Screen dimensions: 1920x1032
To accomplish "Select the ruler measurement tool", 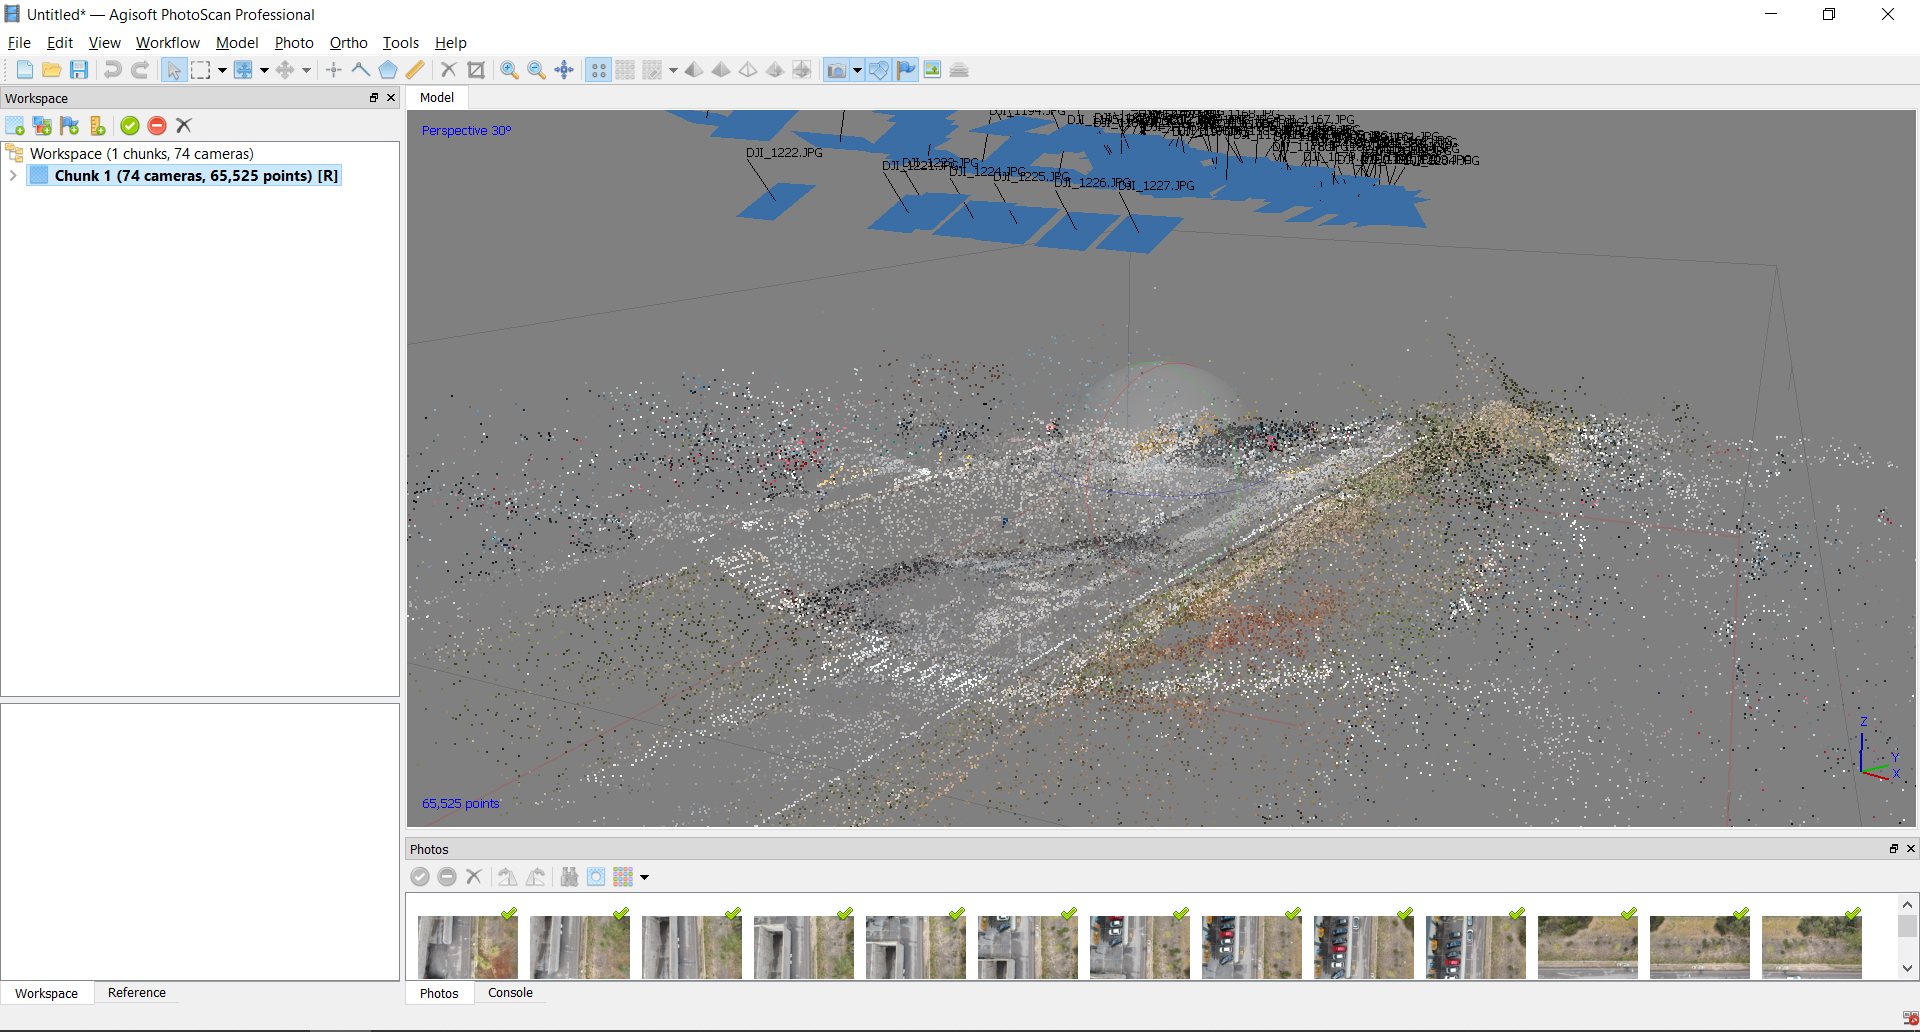I will pos(415,70).
